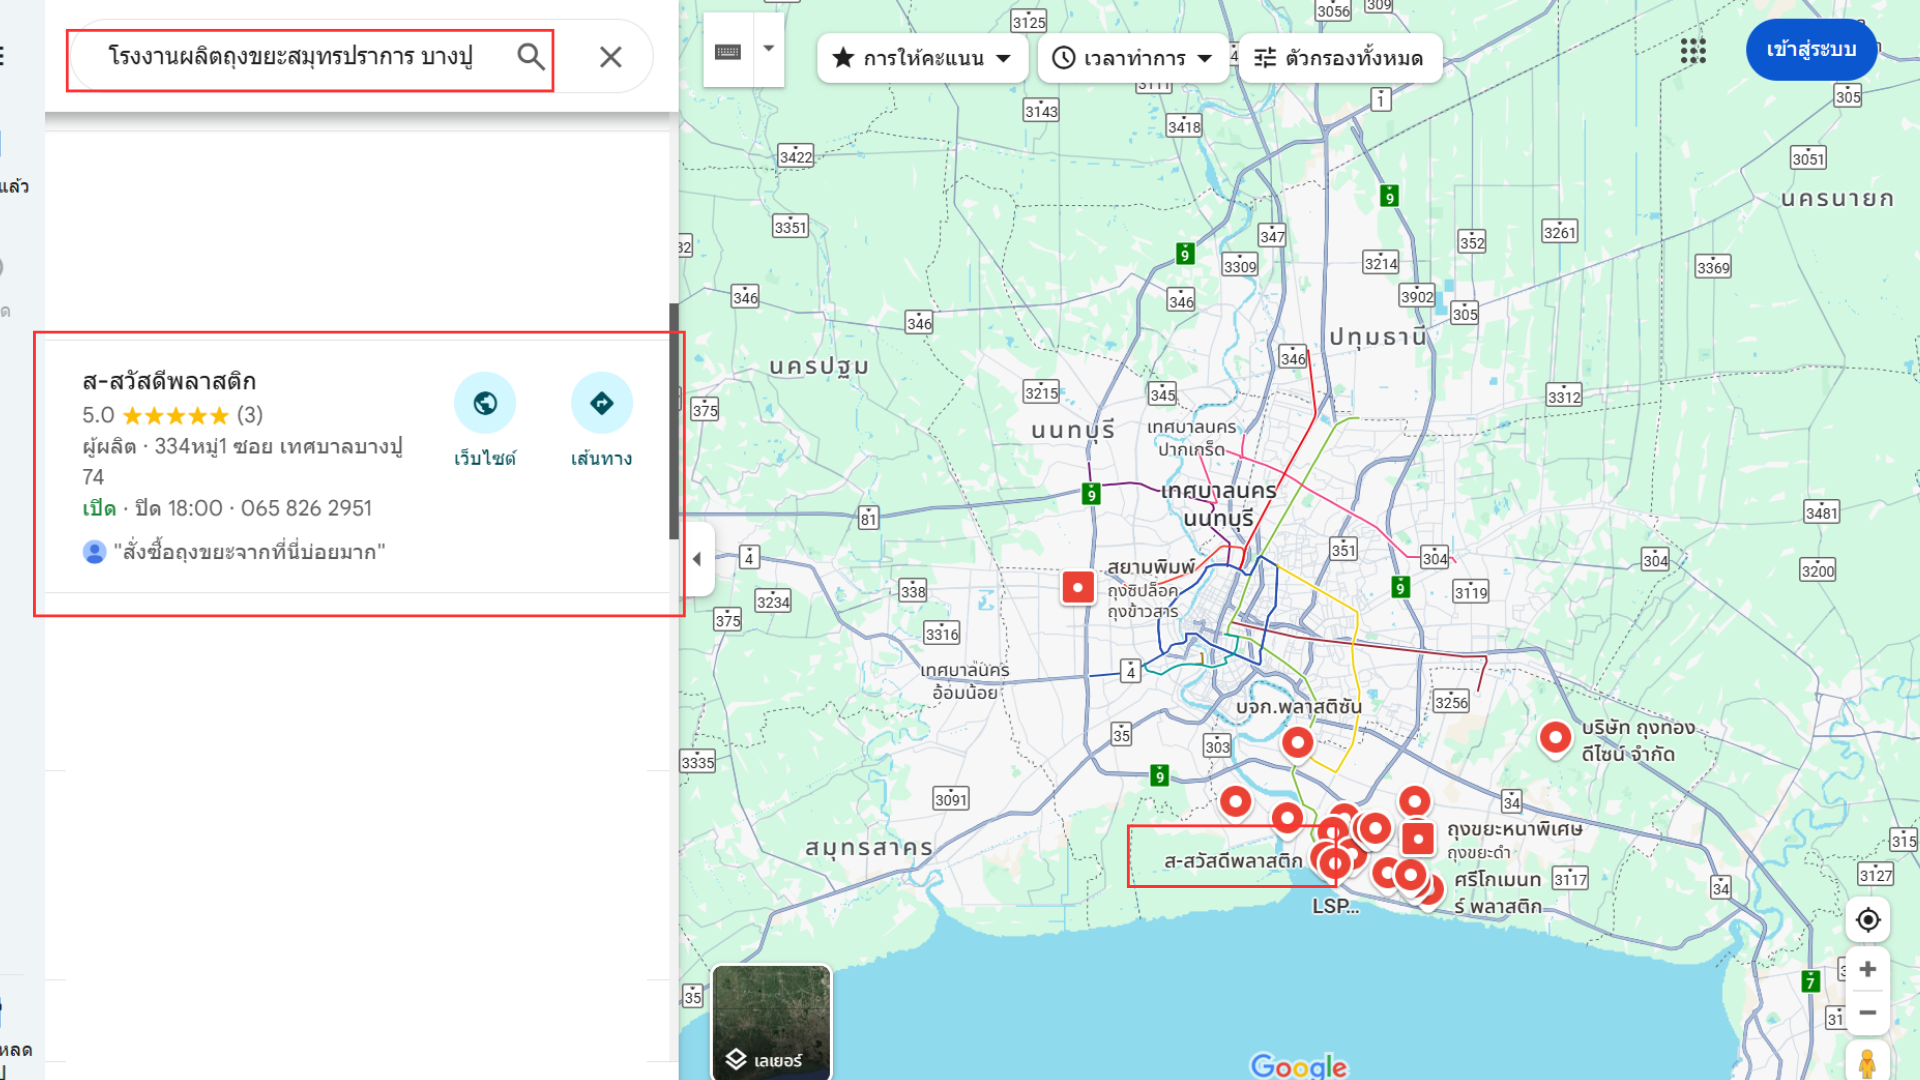Get directions to ส-สวัสดีพลาสติก
The height and width of the screenshot is (1080, 1920).
coord(601,403)
